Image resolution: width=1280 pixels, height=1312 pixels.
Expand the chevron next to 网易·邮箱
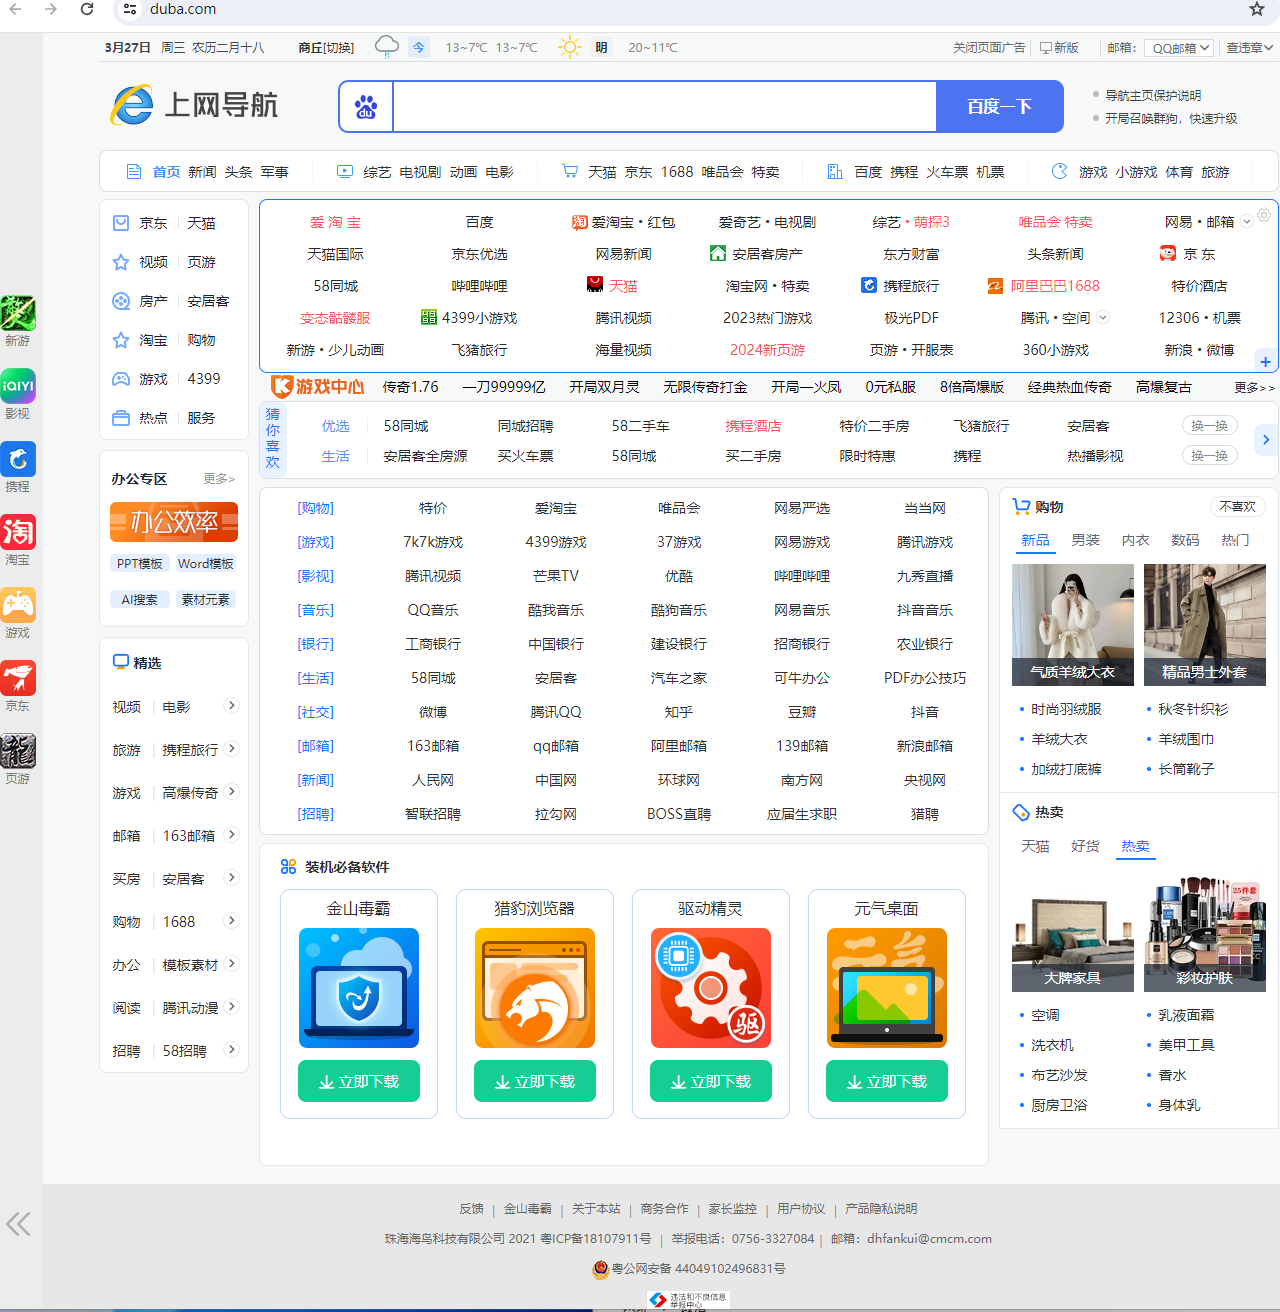point(1246,222)
